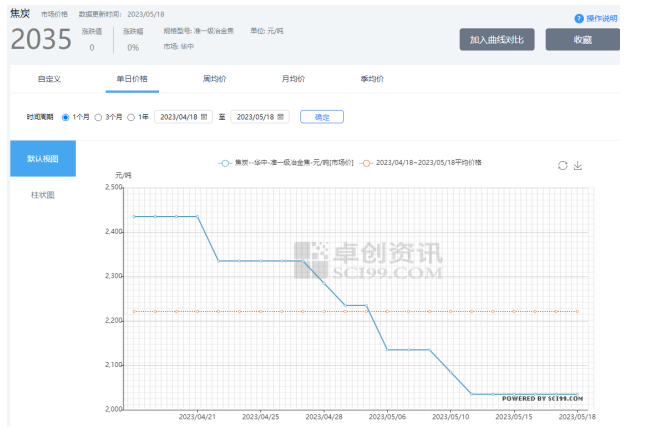Switch to the 自定义 tab

coord(50,78)
